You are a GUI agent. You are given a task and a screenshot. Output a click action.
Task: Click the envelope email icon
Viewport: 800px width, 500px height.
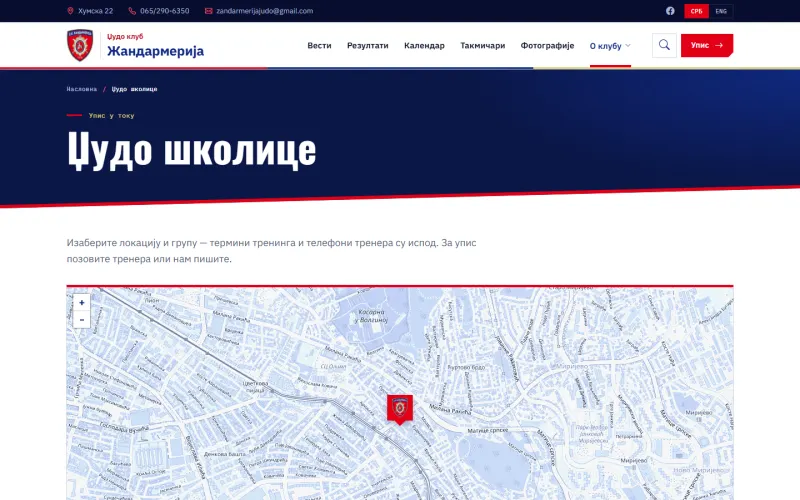click(x=209, y=11)
